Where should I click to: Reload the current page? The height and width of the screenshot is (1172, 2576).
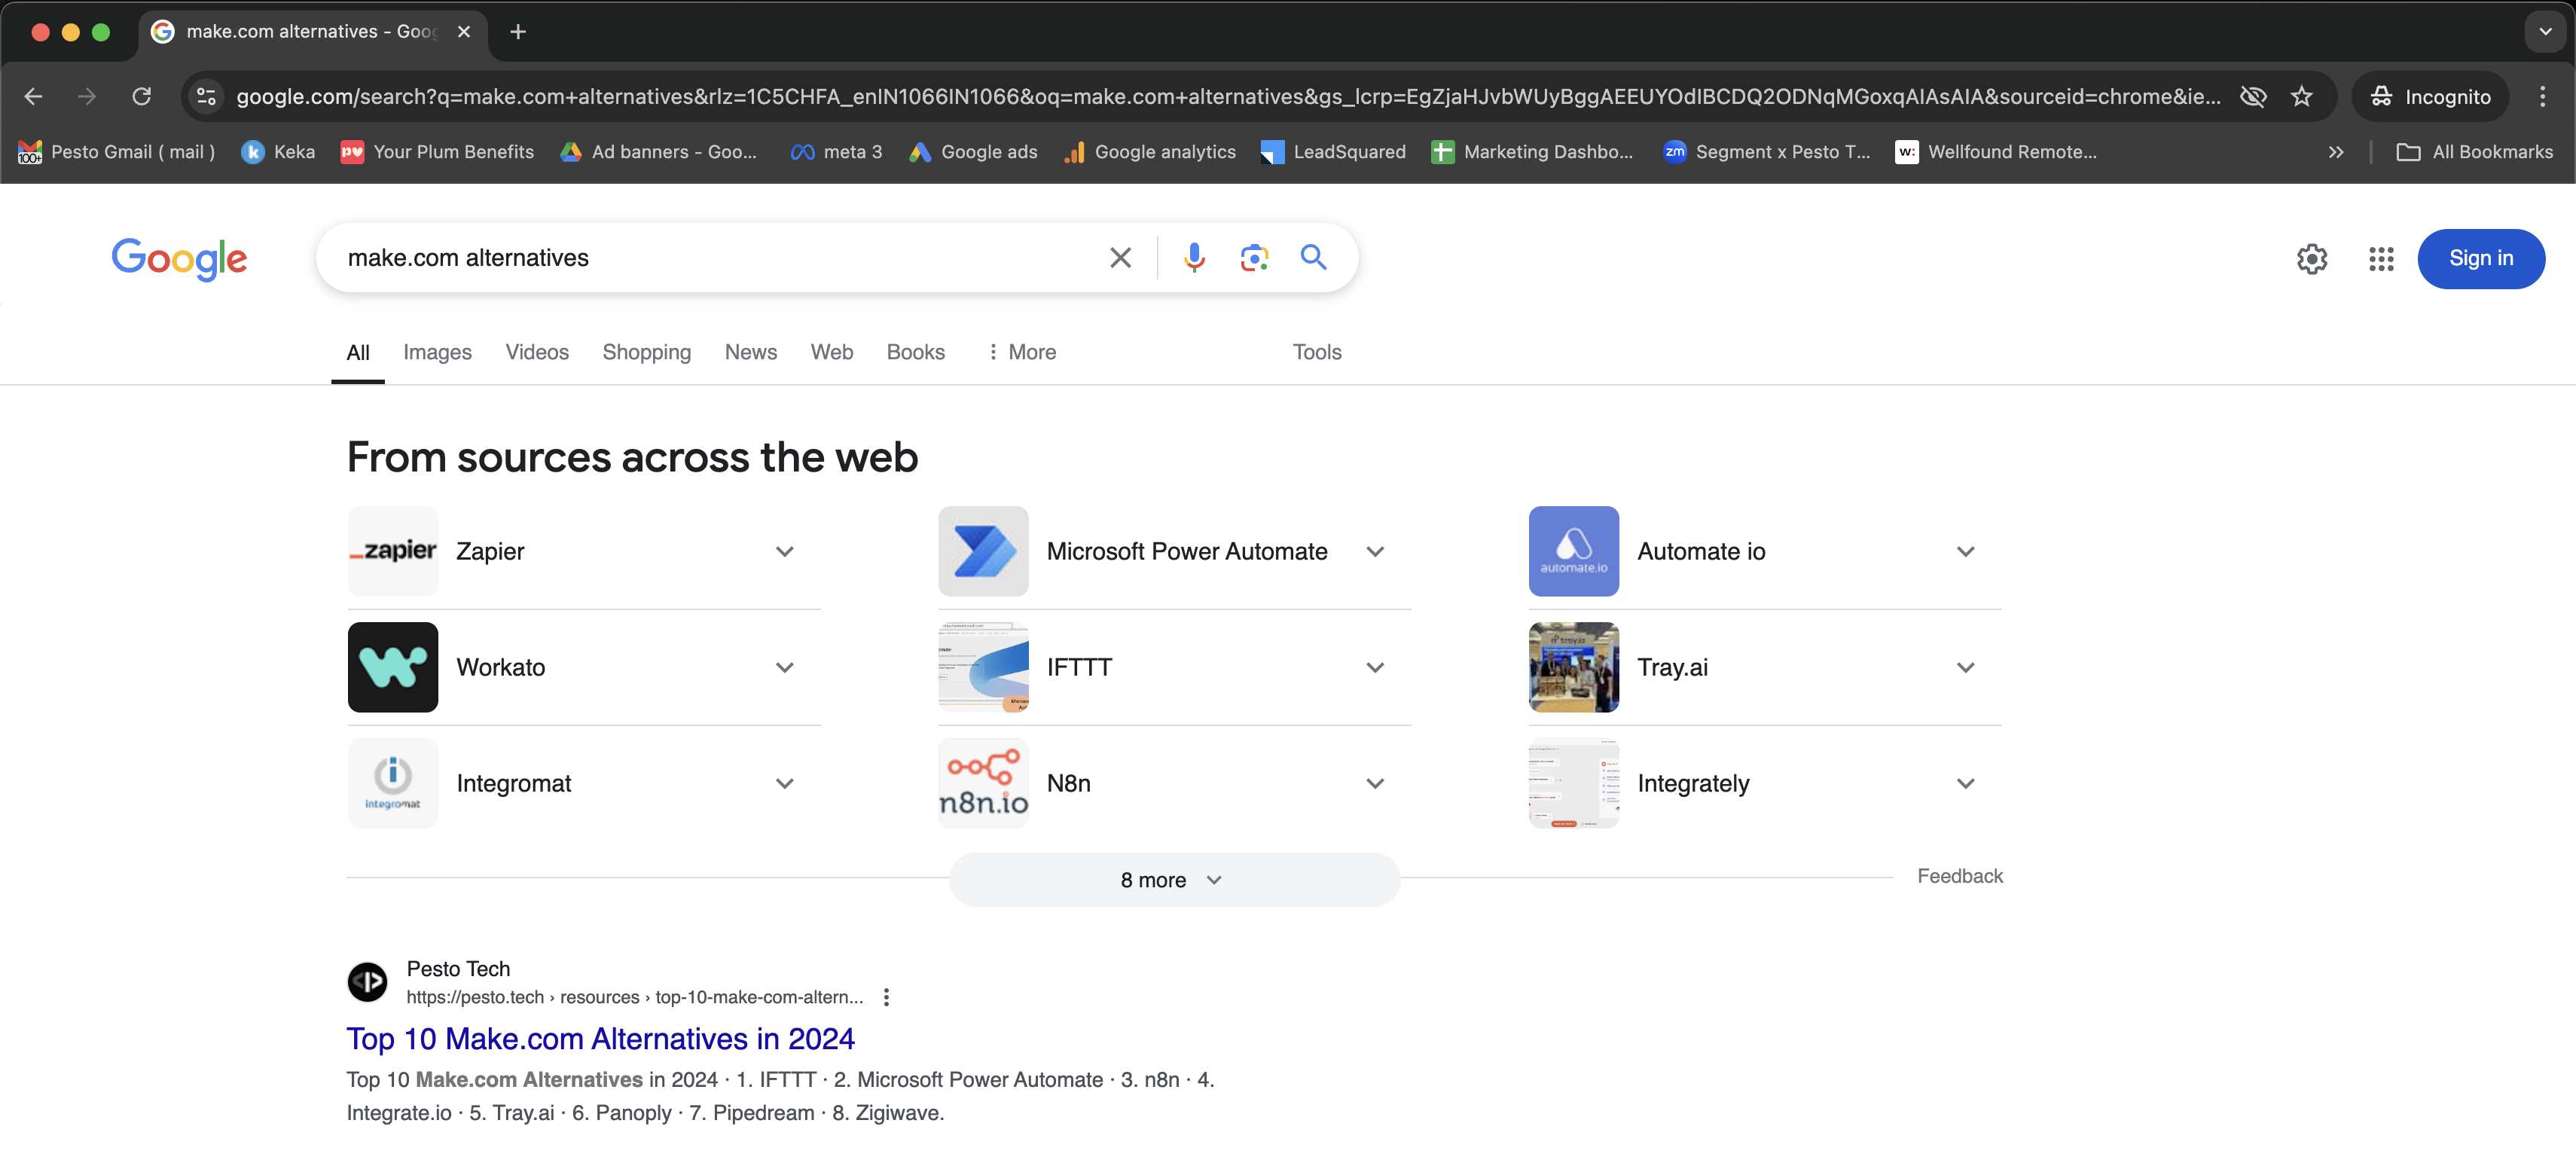142,96
